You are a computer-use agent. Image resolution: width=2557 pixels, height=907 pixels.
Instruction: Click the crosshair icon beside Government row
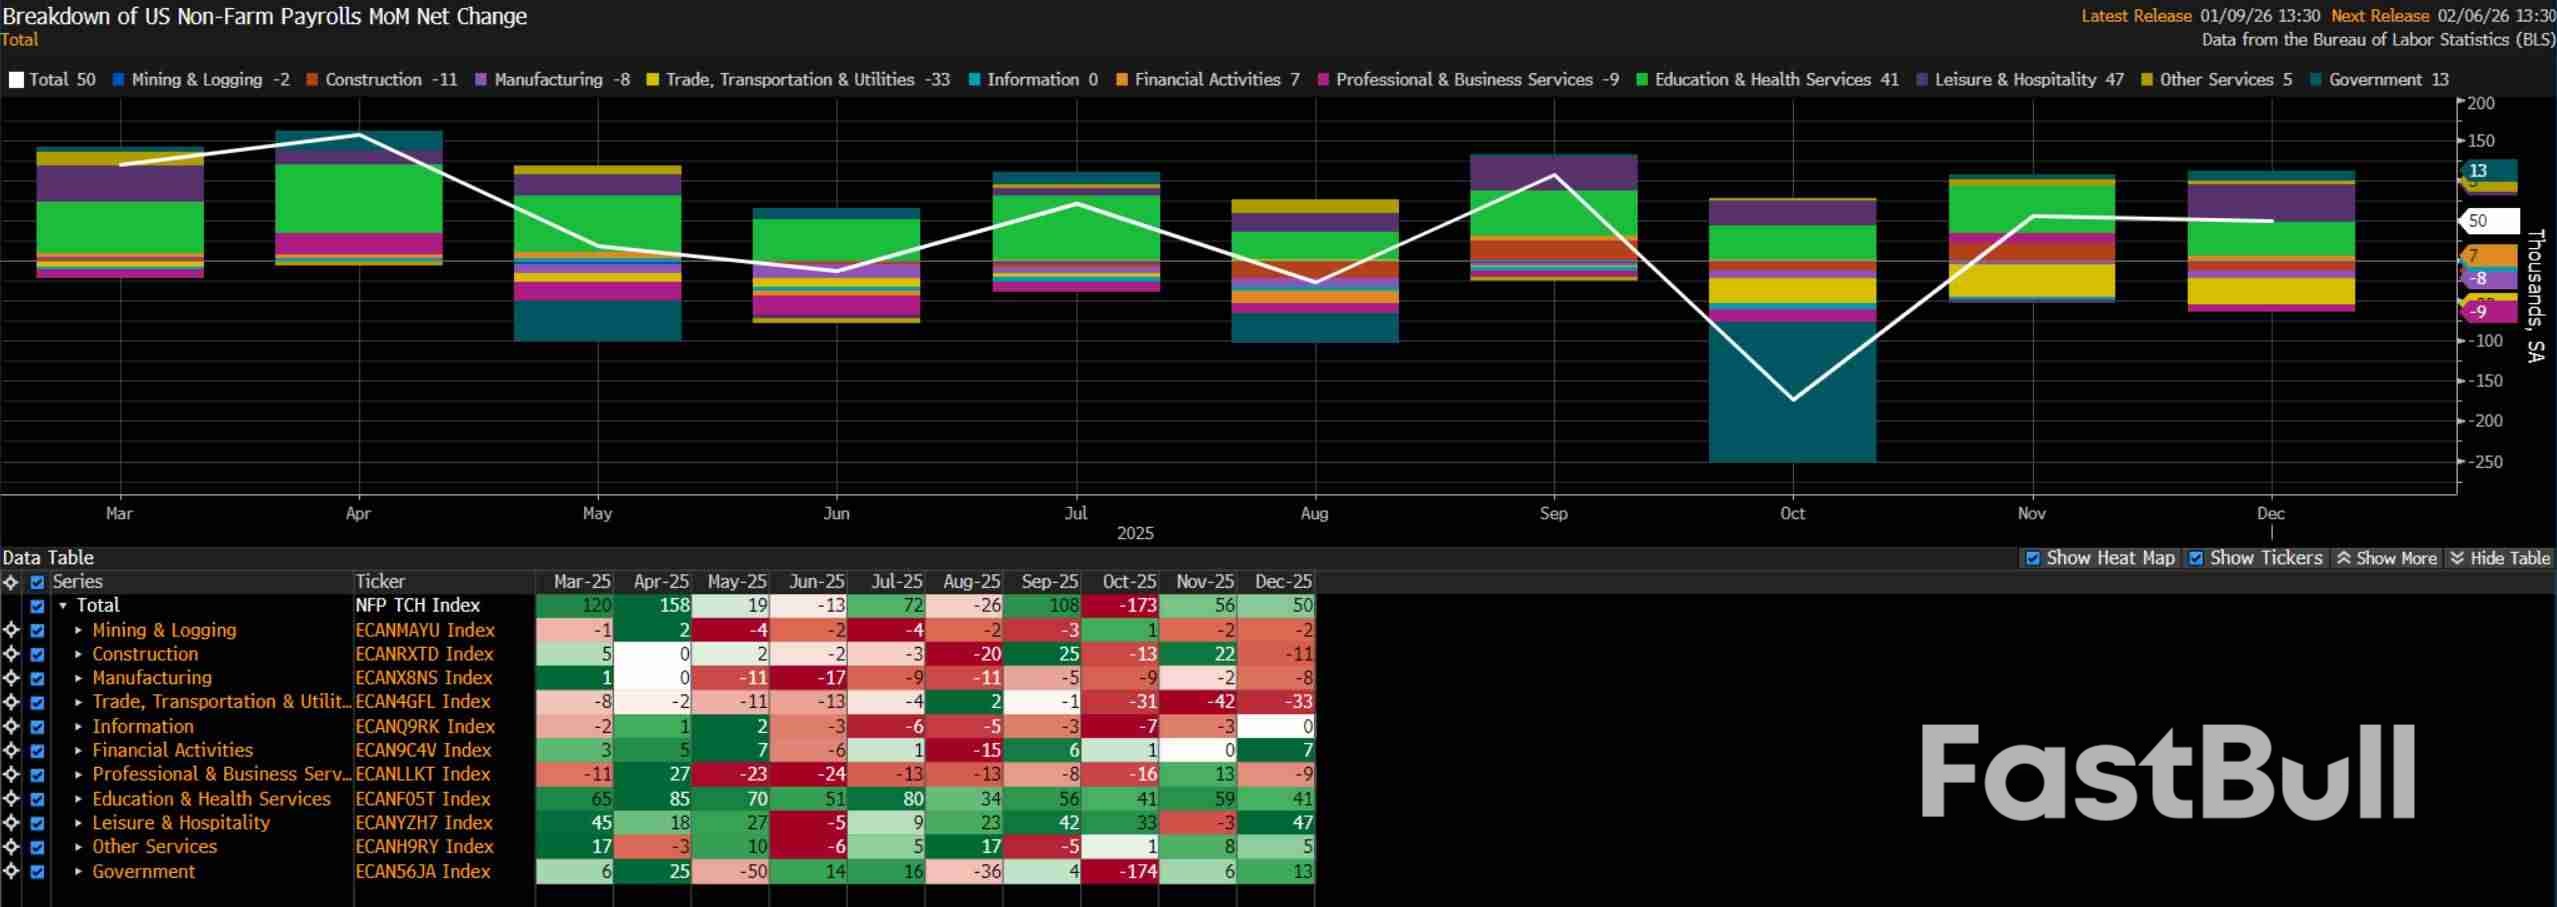click(11, 871)
